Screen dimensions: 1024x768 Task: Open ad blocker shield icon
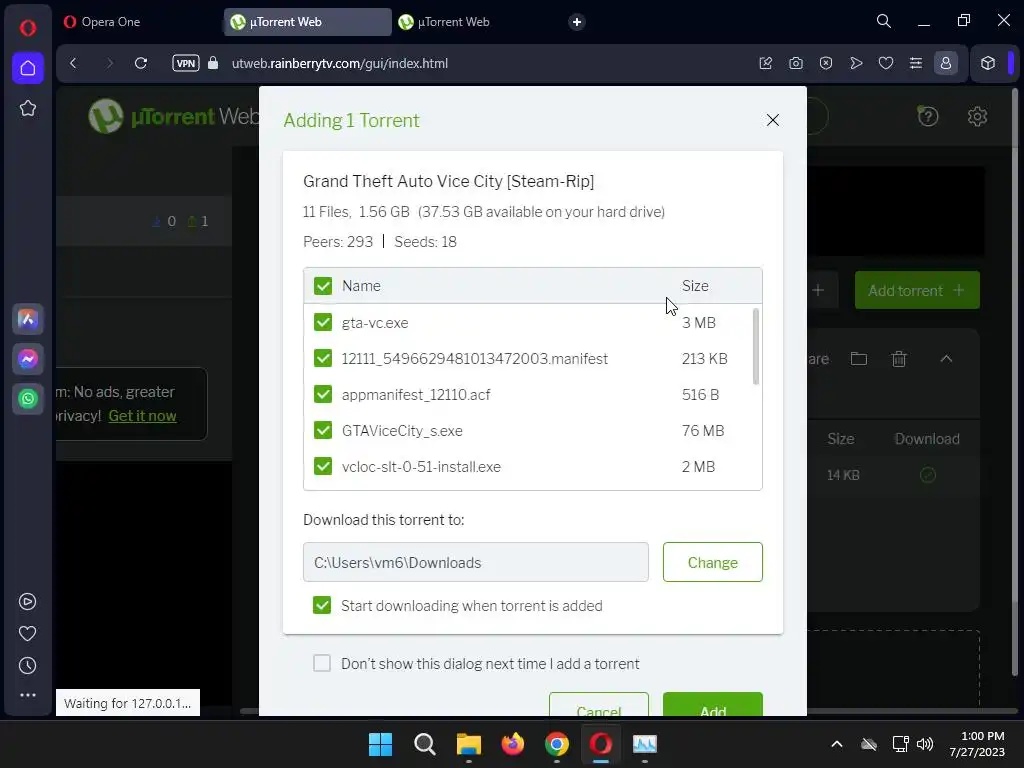pos(825,63)
